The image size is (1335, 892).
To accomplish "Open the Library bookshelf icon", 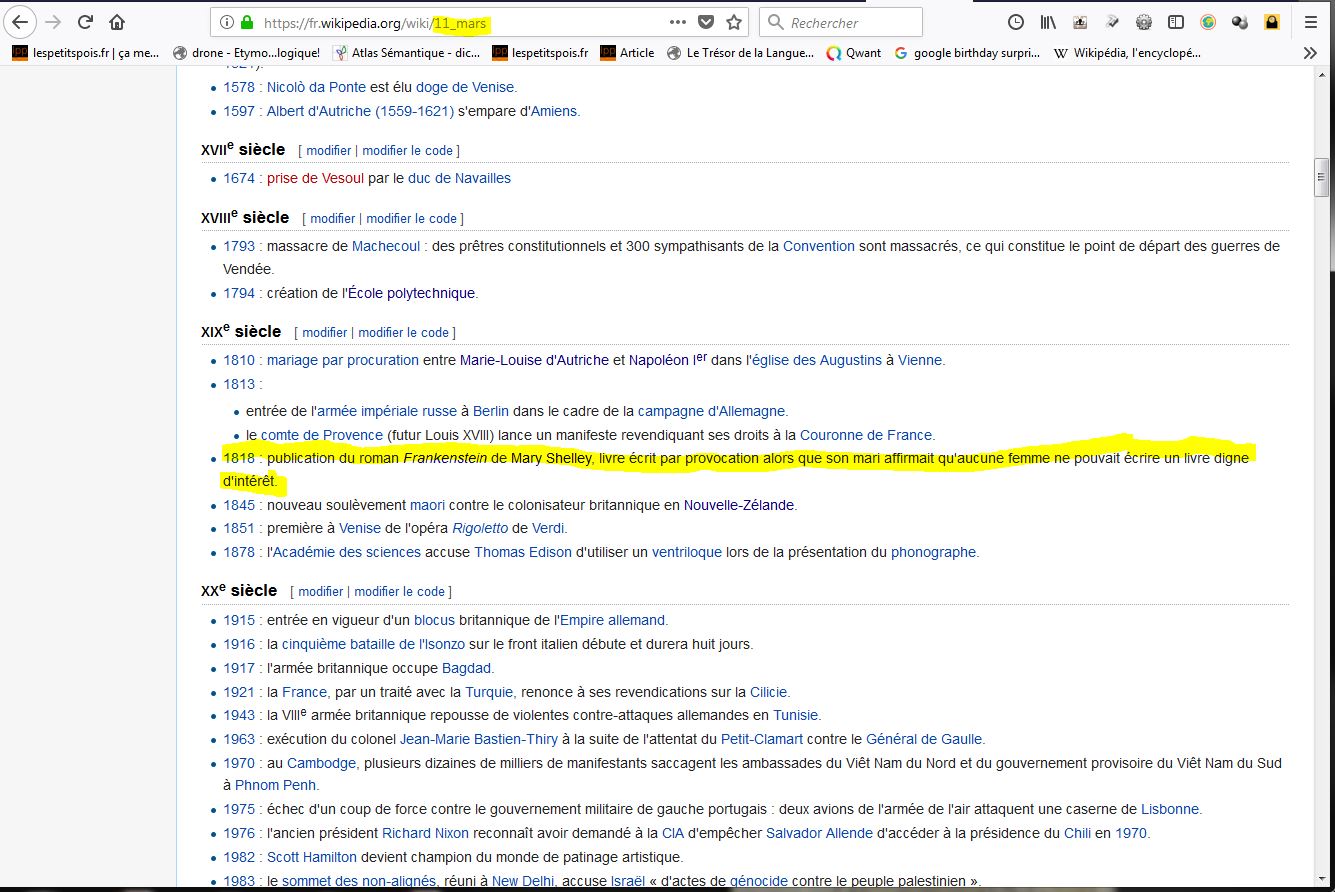I will (1048, 22).
